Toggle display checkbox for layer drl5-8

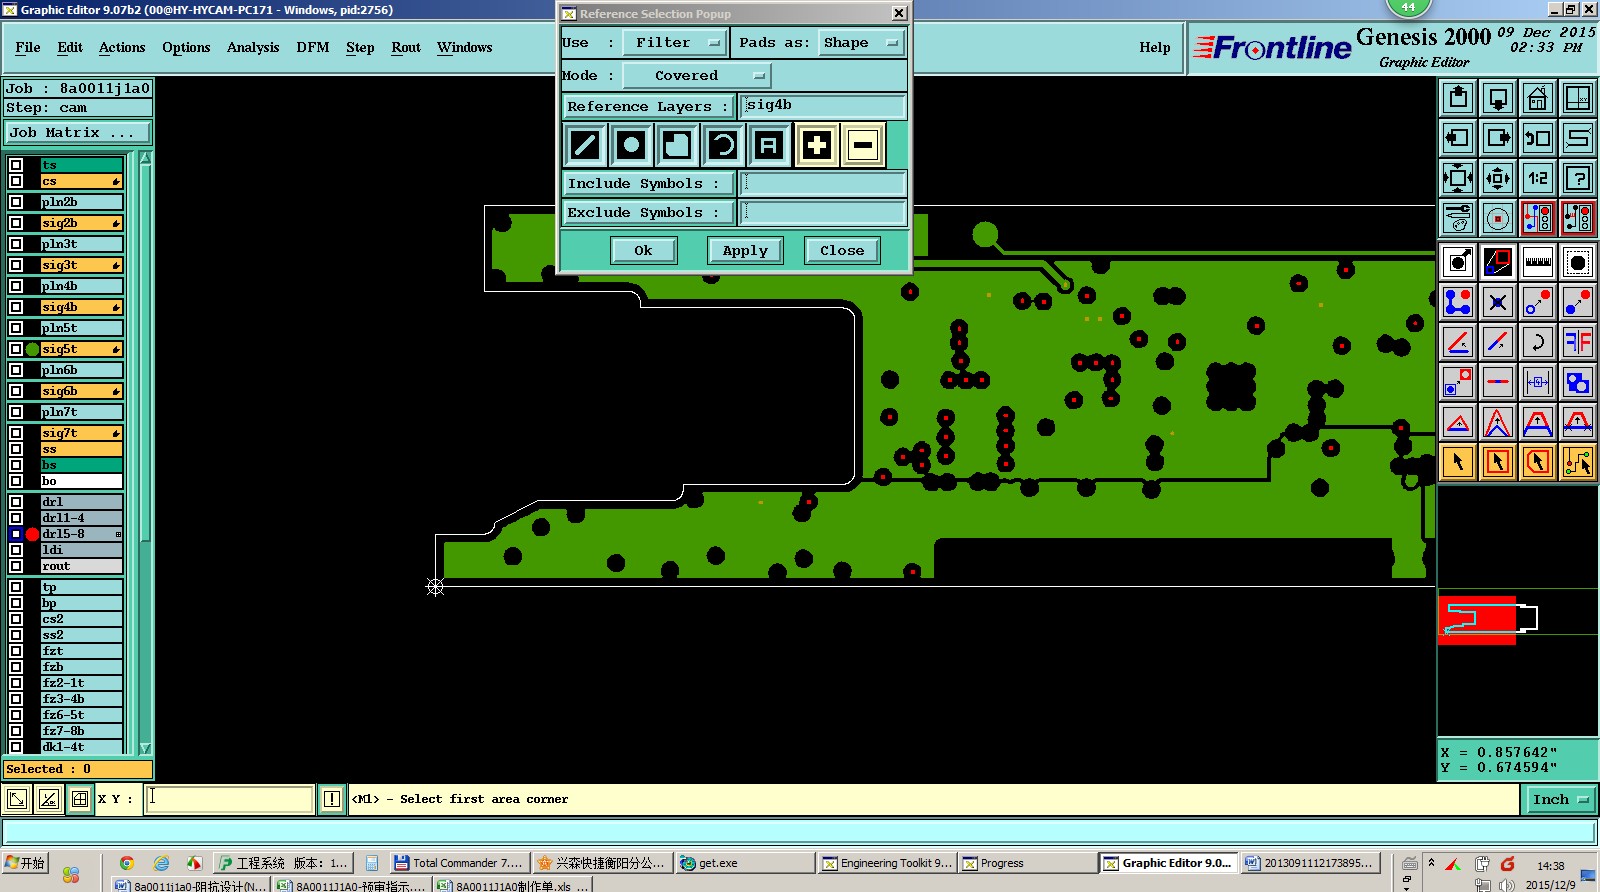[16, 534]
